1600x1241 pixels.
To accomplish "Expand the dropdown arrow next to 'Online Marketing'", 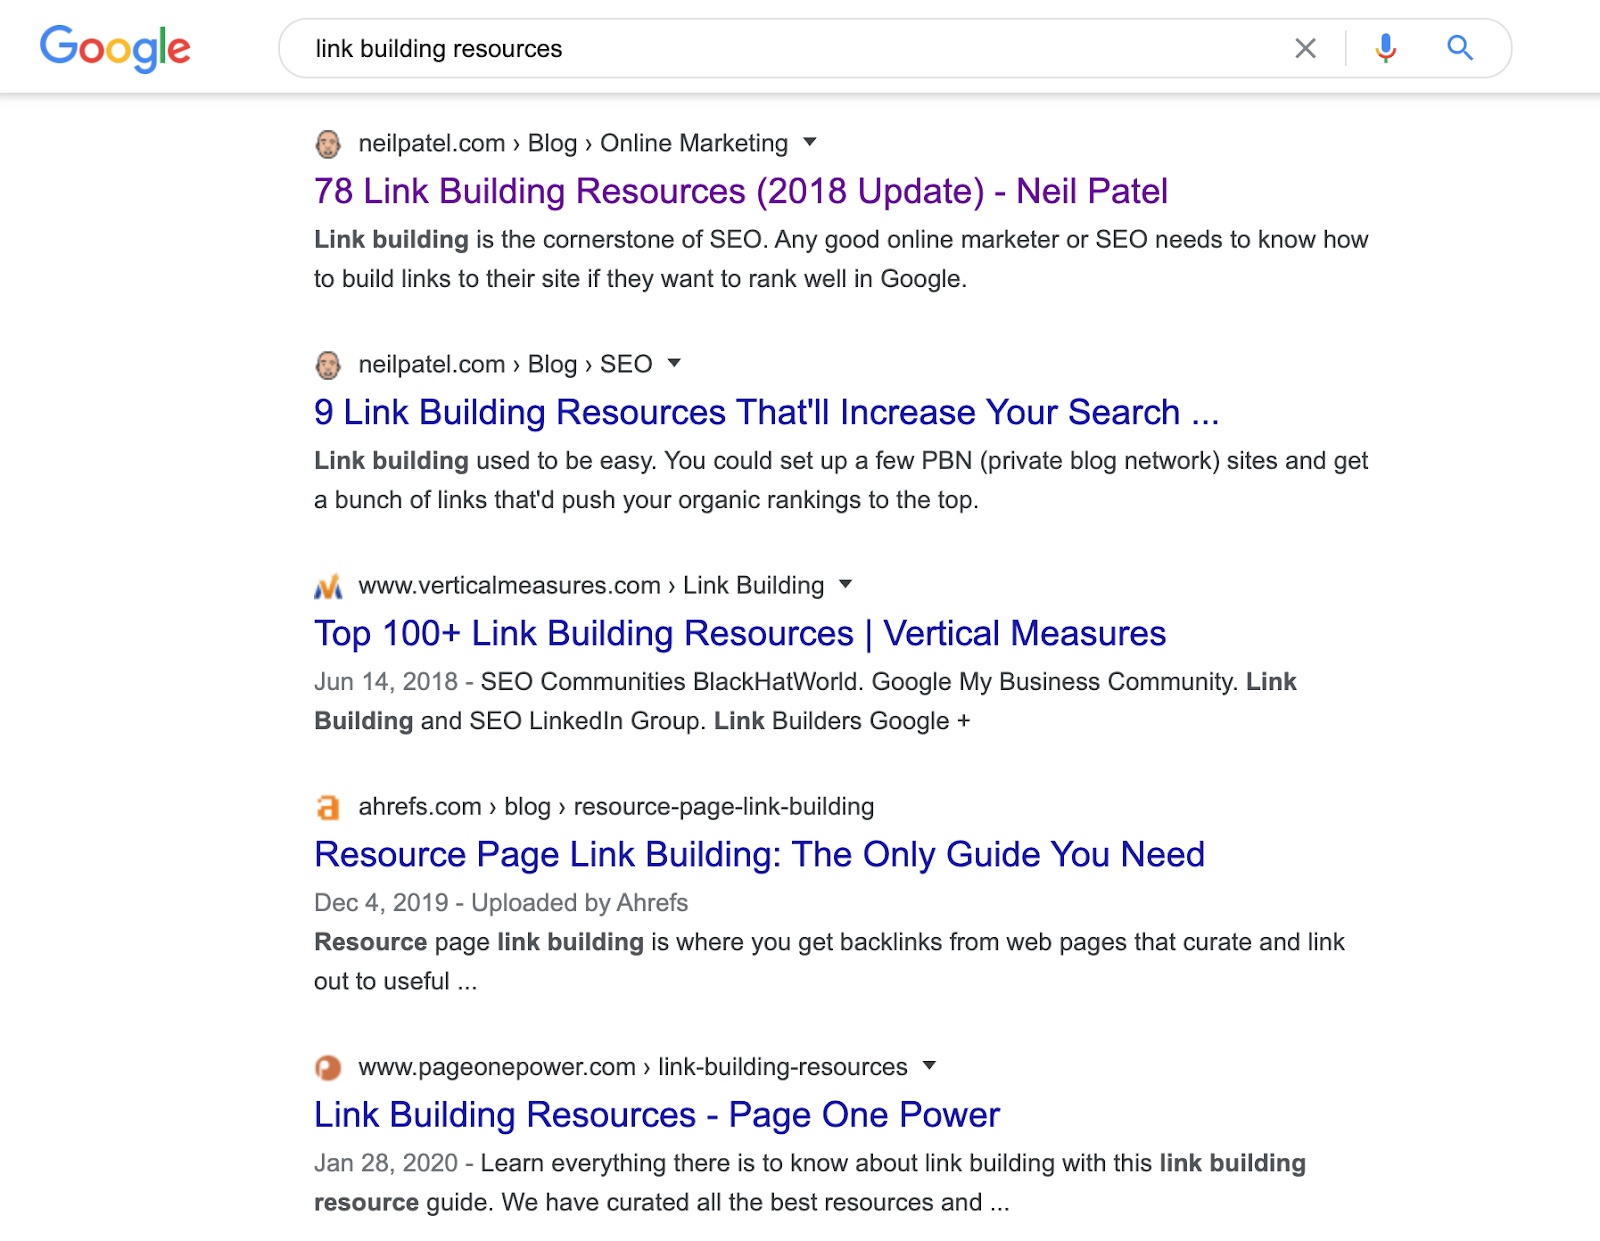I will click(810, 142).
